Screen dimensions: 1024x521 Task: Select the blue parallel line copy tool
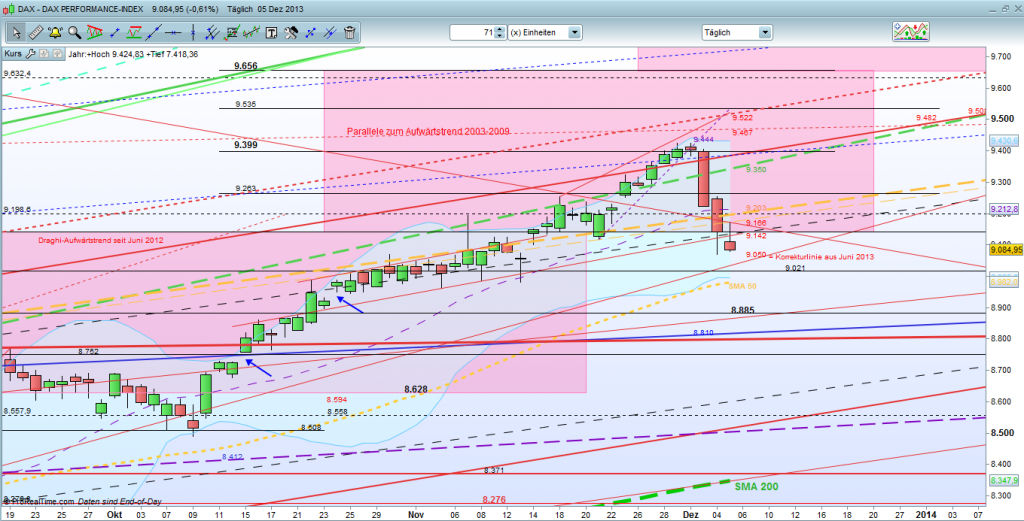click(330, 31)
